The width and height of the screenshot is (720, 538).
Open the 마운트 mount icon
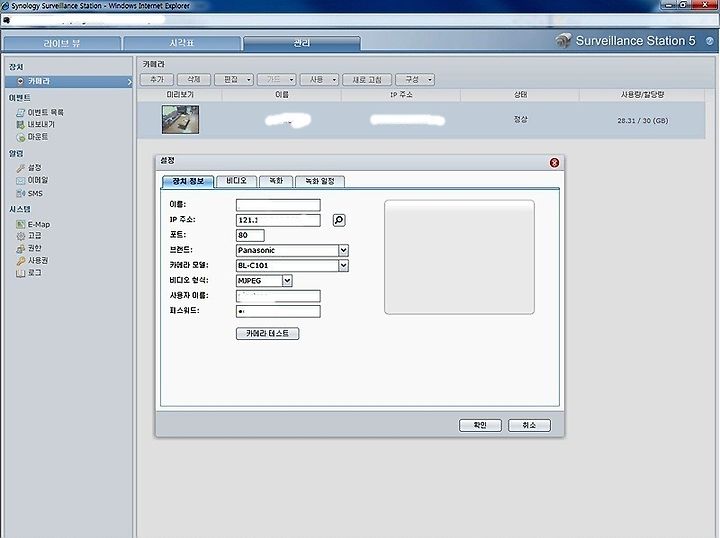(x=20, y=137)
